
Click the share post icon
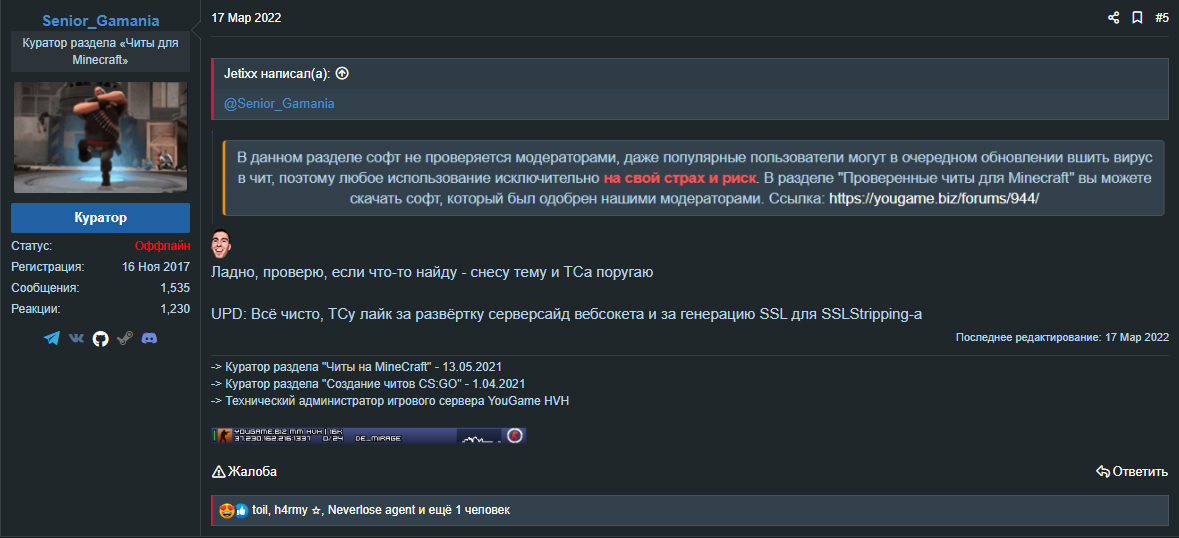(1114, 17)
